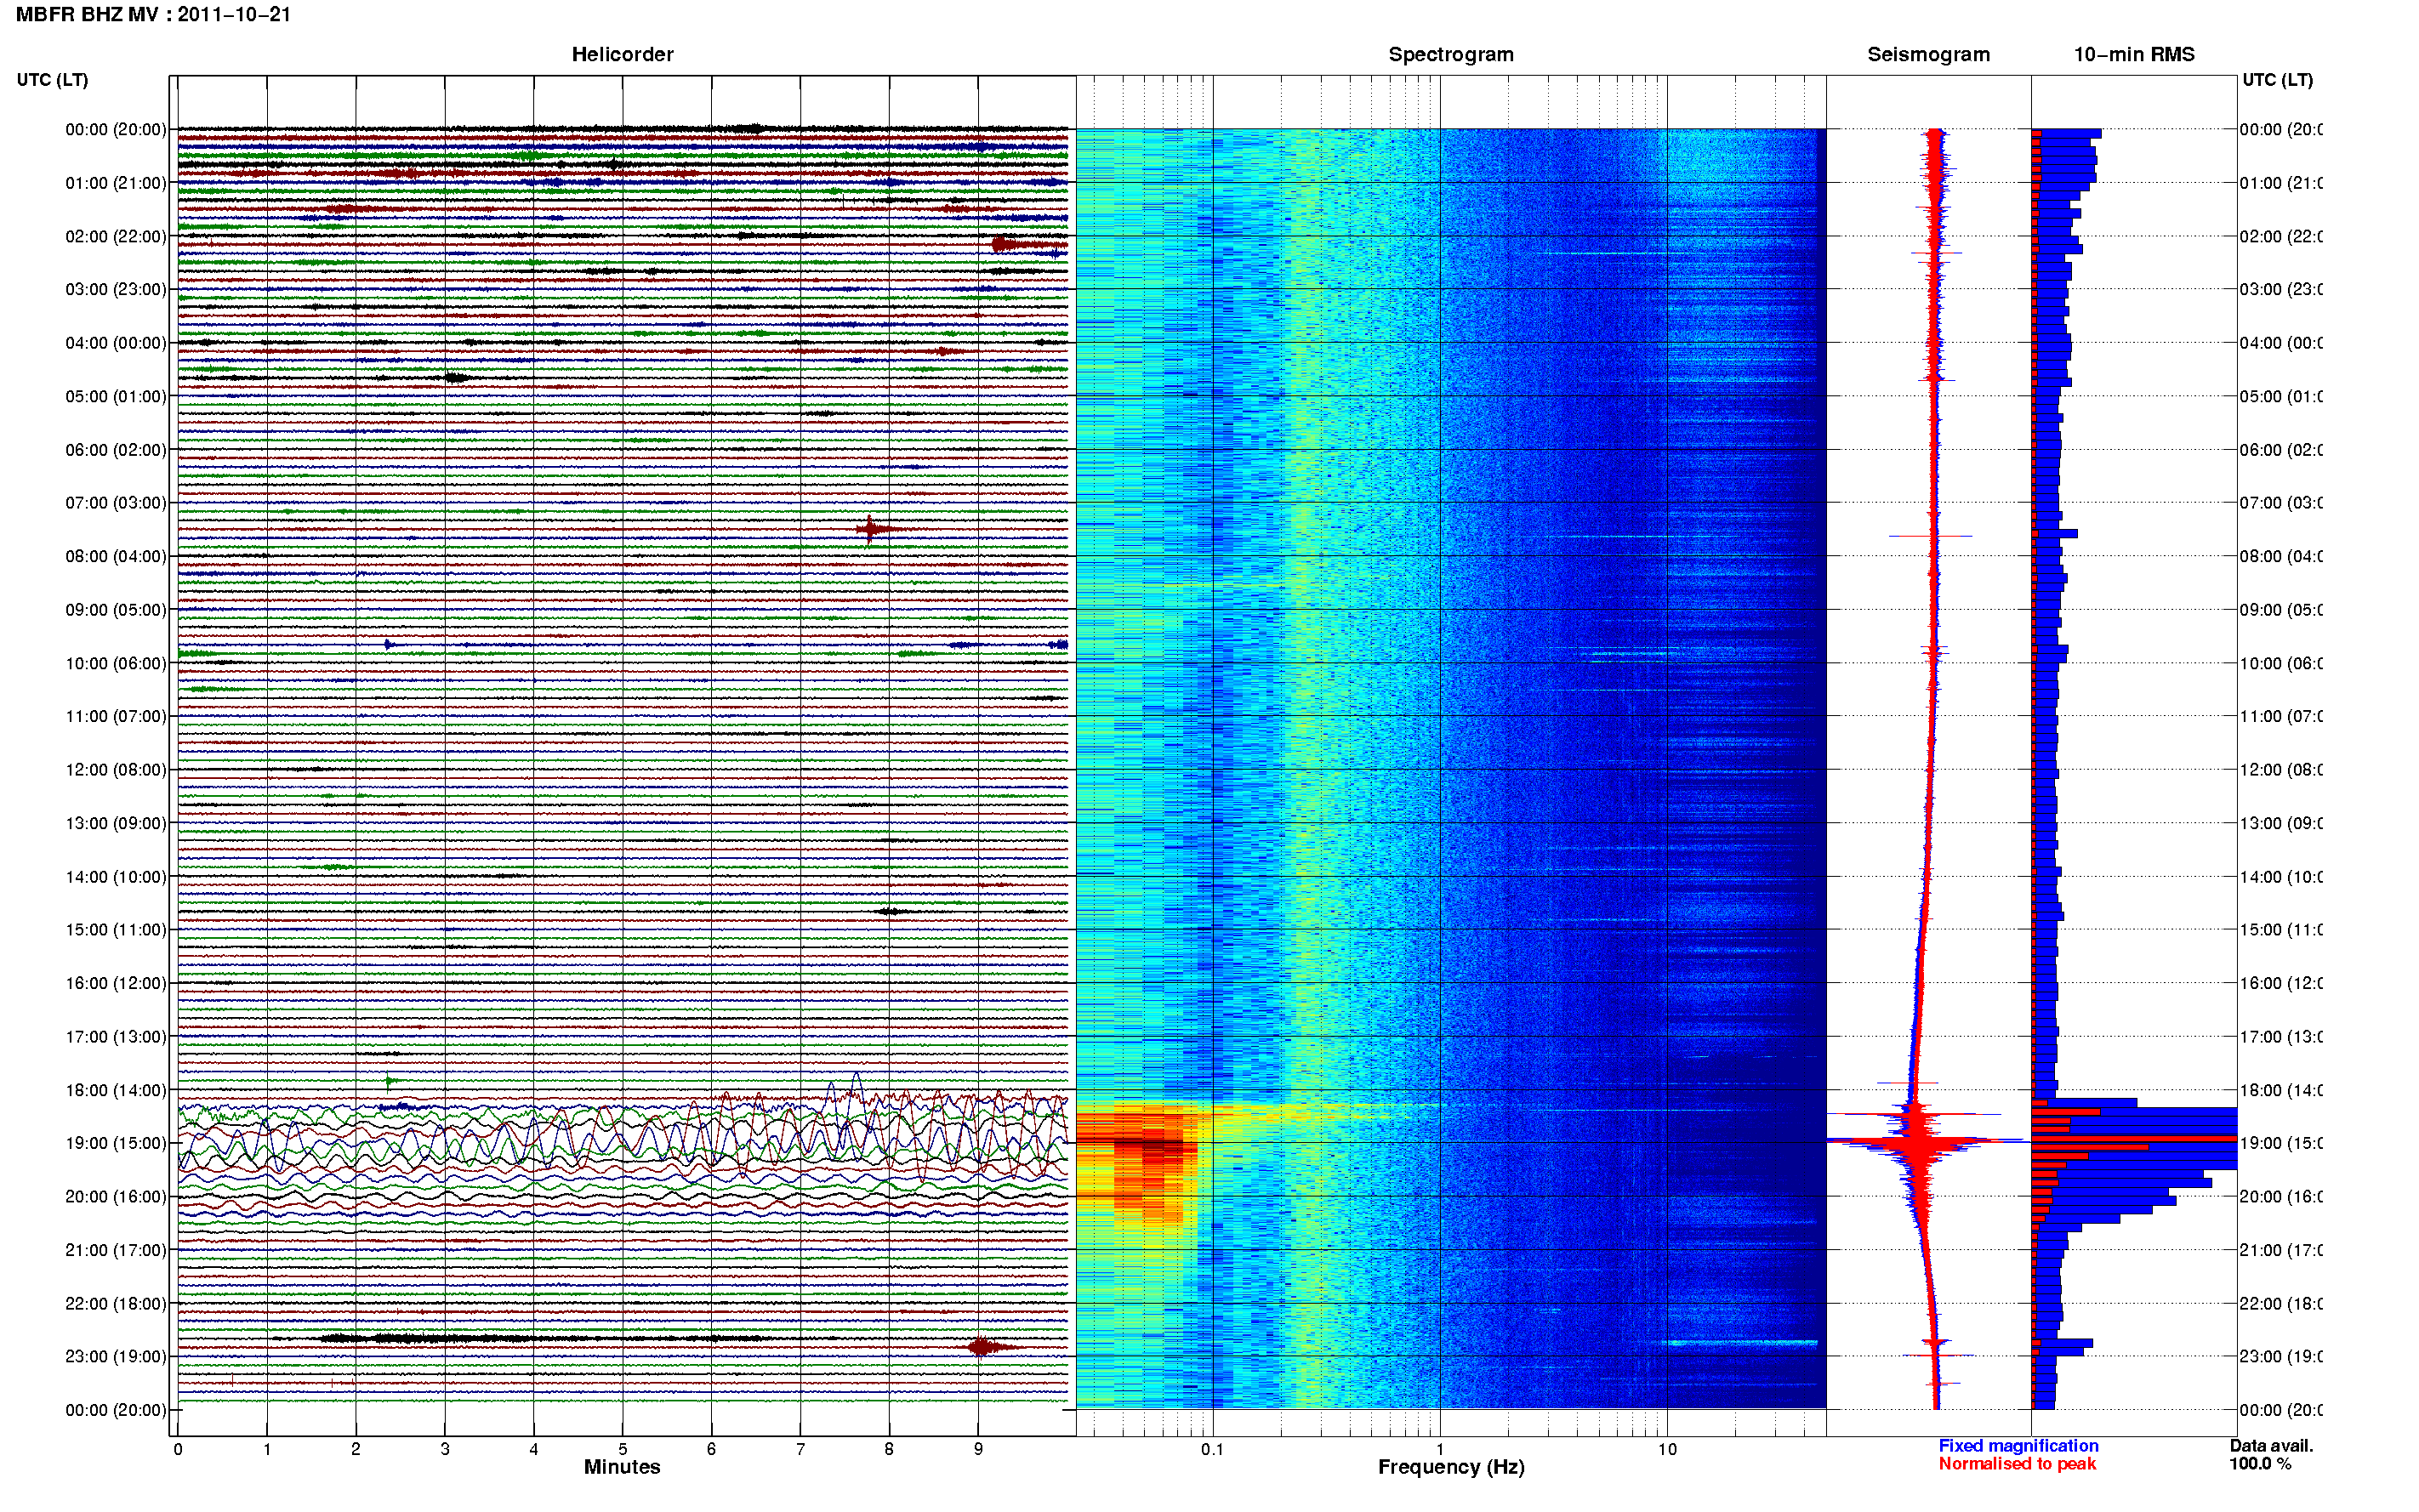Click the 'Helicorder' panel heading
Image resolution: width=2419 pixels, height=1512 pixels.
[622, 55]
